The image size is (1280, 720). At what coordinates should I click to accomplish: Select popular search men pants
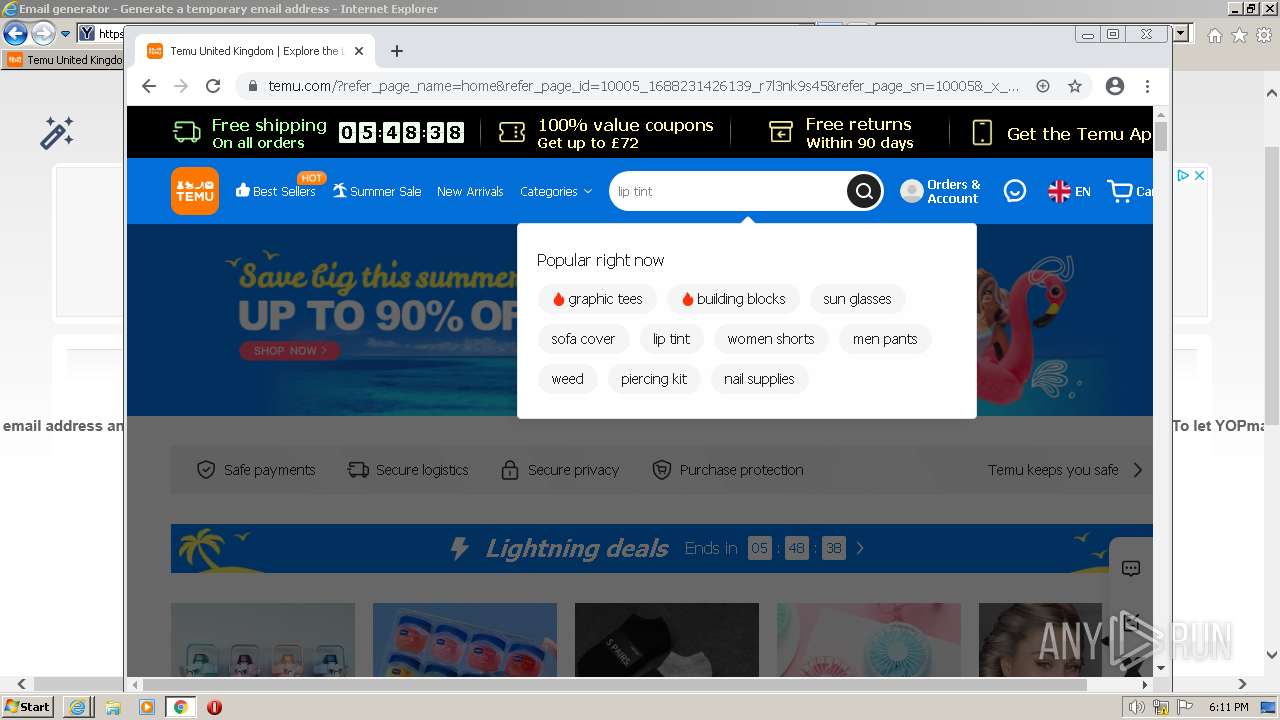[885, 339]
